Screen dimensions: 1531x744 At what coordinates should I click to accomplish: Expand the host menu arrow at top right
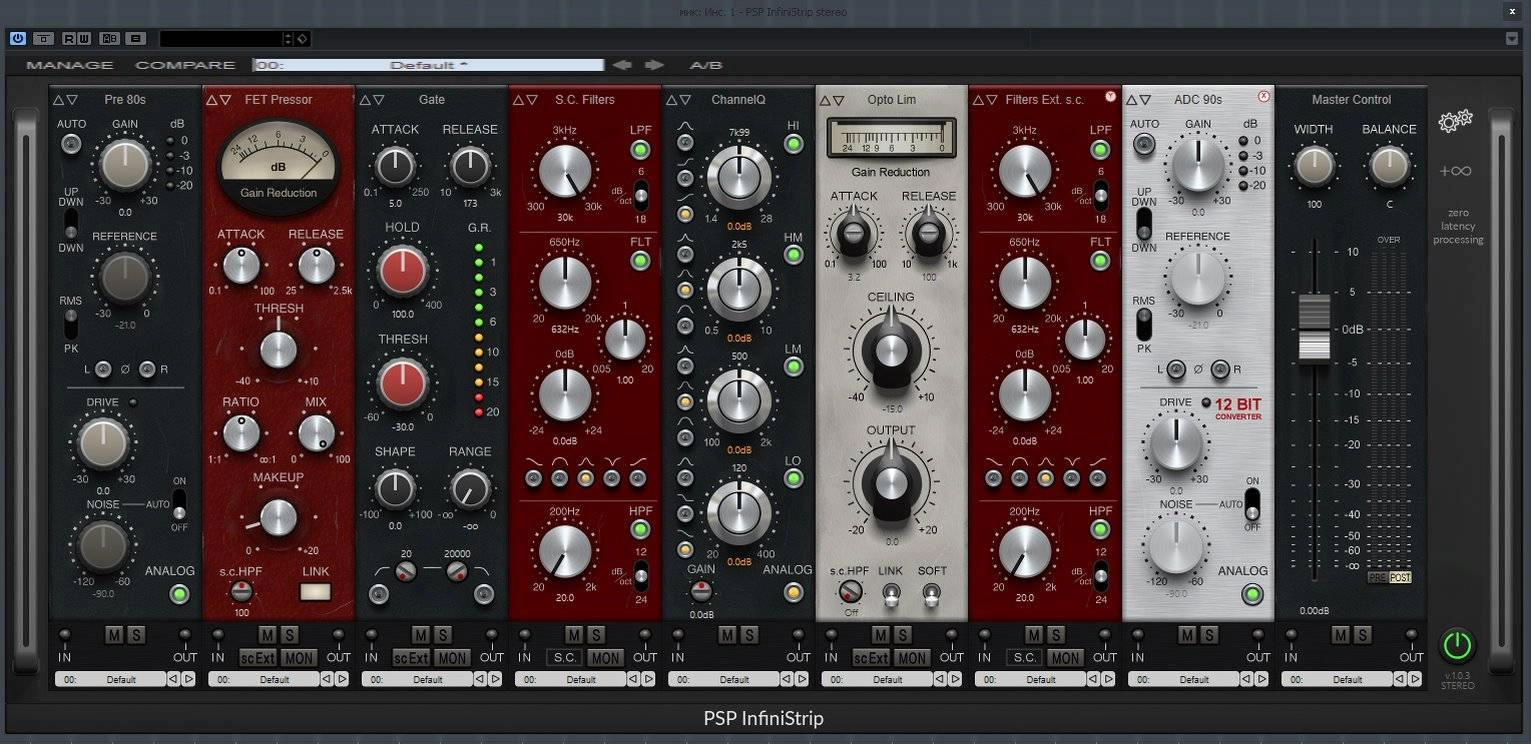click(x=1512, y=39)
